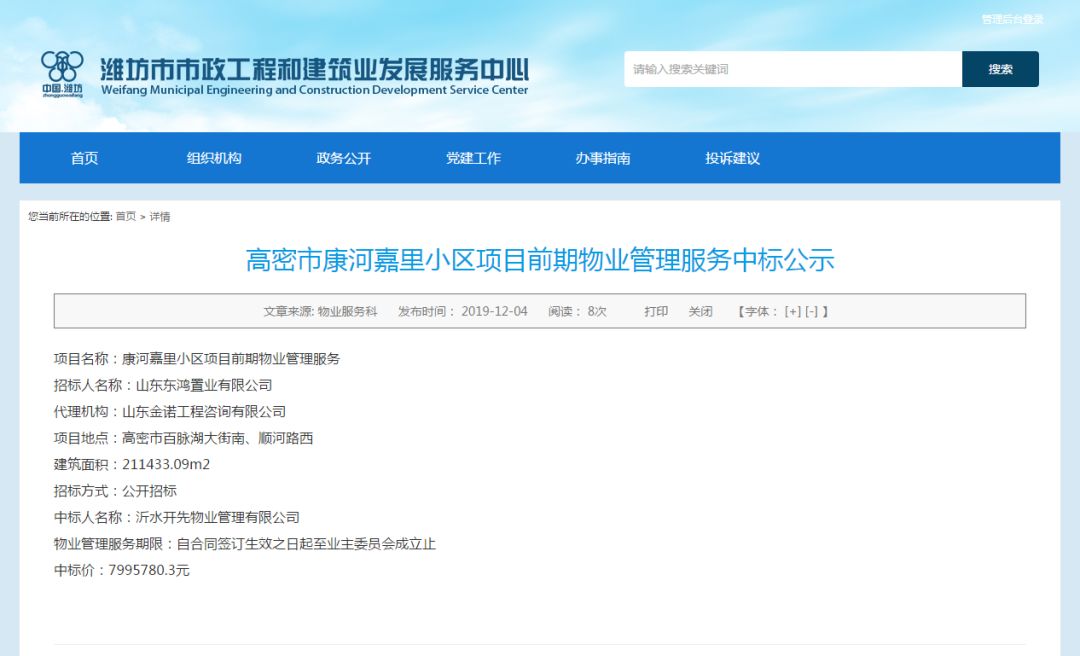Decrease font size with [-]
Viewport: 1080px width, 656px height.
[812, 311]
